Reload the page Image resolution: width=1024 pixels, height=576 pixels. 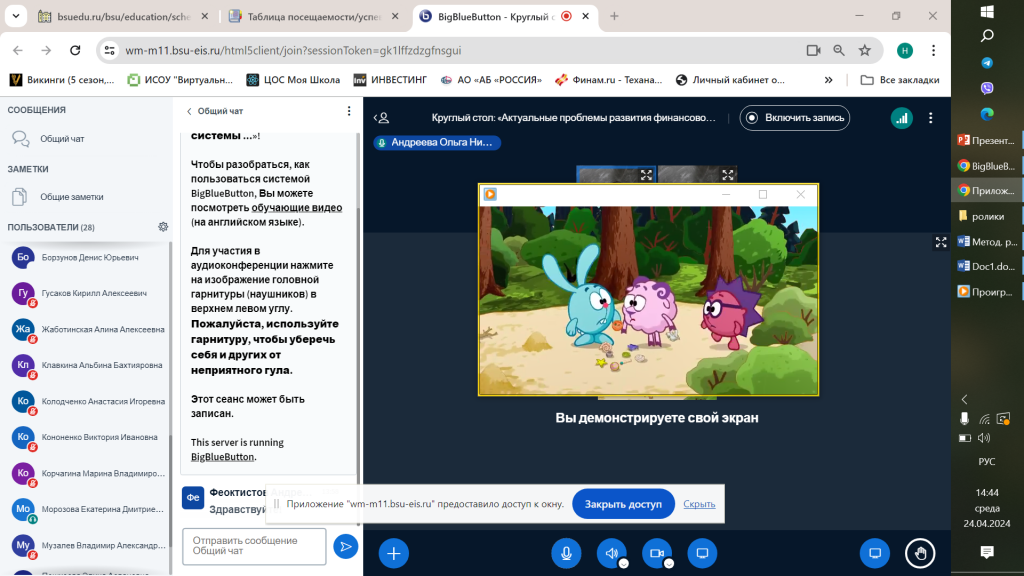[x=75, y=50]
